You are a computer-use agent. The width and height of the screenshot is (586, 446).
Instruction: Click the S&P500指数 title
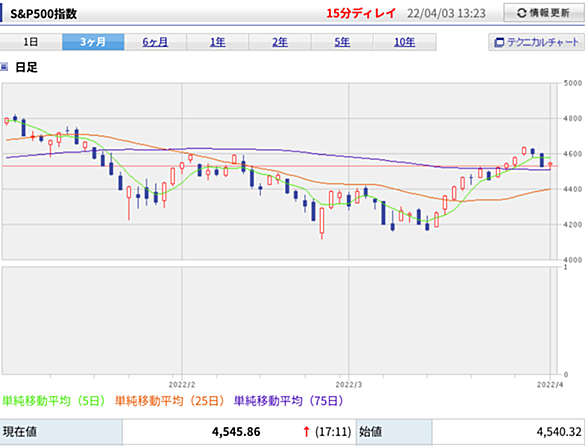pyautogui.click(x=43, y=14)
